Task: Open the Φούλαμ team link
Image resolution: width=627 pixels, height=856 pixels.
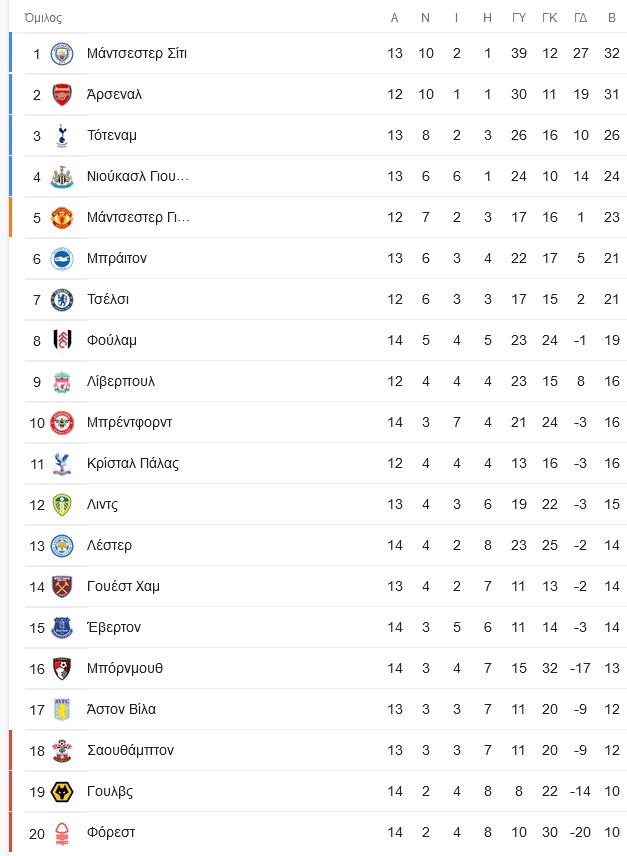Action: pyautogui.click(x=111, y=340)
